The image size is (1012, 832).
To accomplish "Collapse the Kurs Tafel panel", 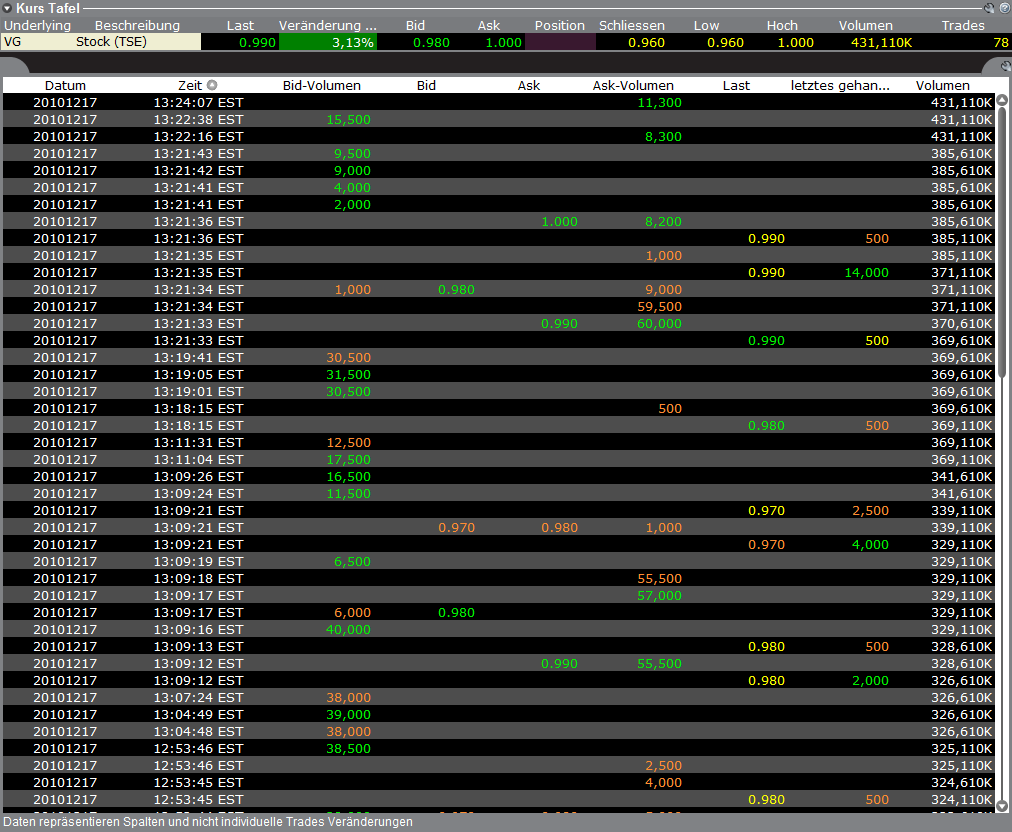I will [6, 8].
